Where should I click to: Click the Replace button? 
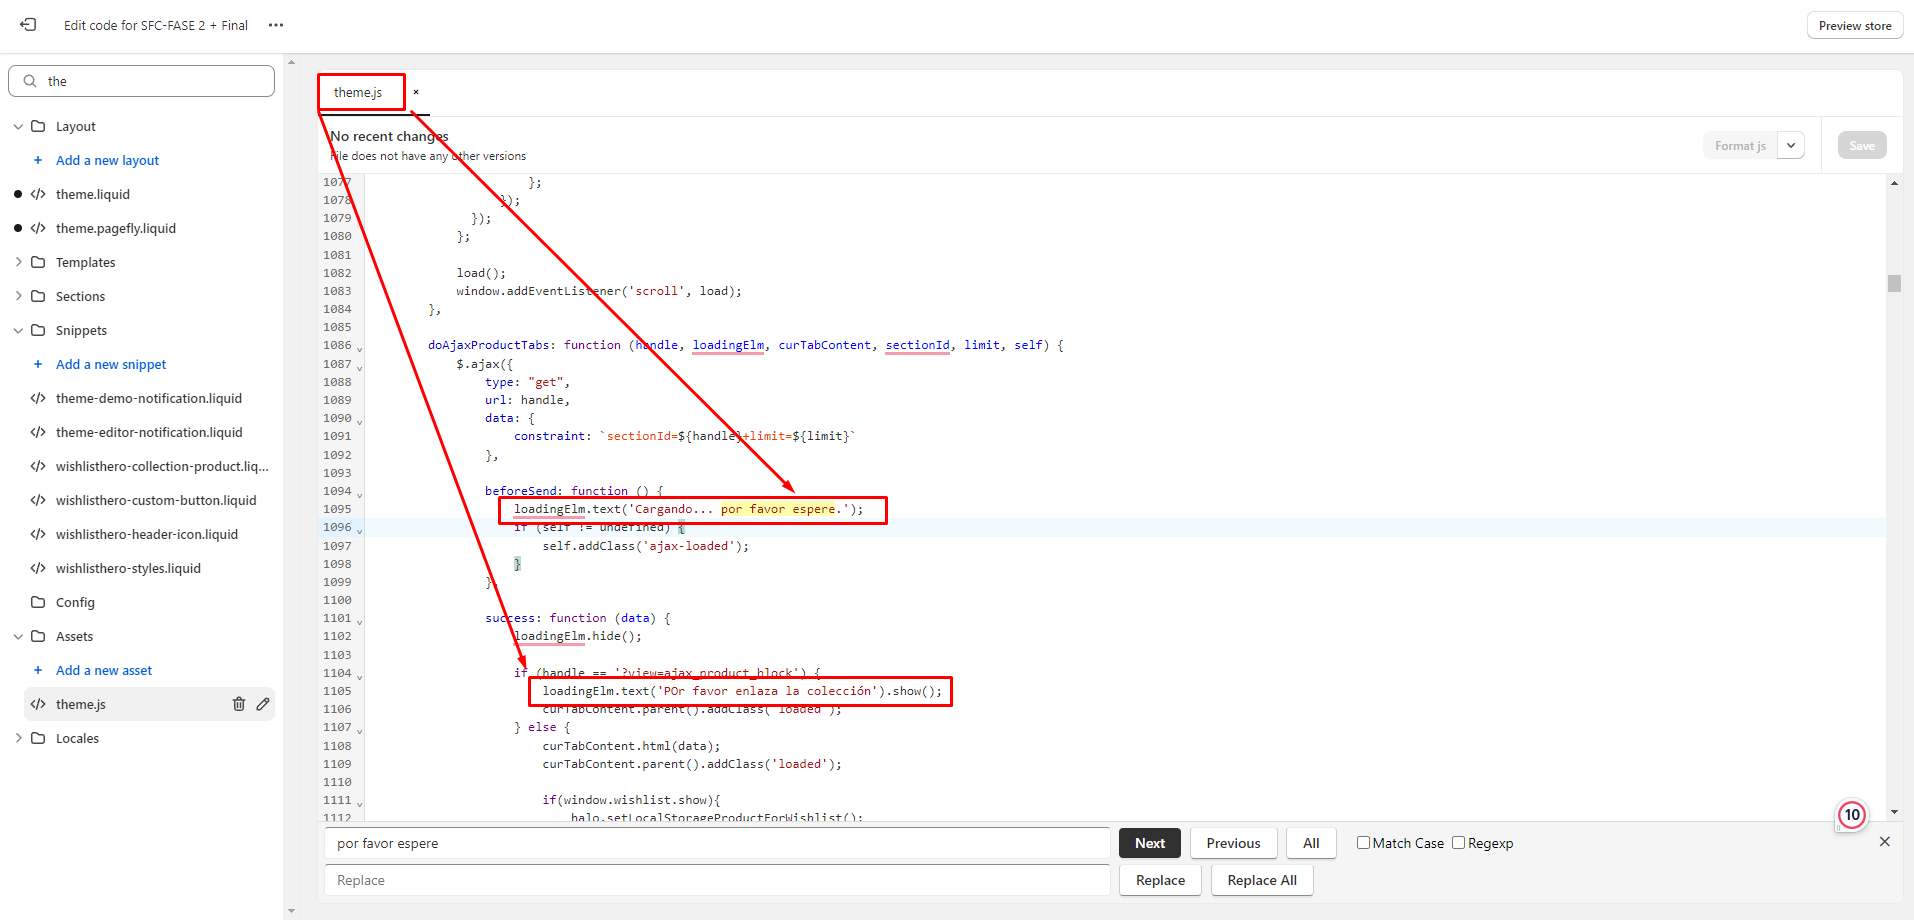coord(1160,880)
